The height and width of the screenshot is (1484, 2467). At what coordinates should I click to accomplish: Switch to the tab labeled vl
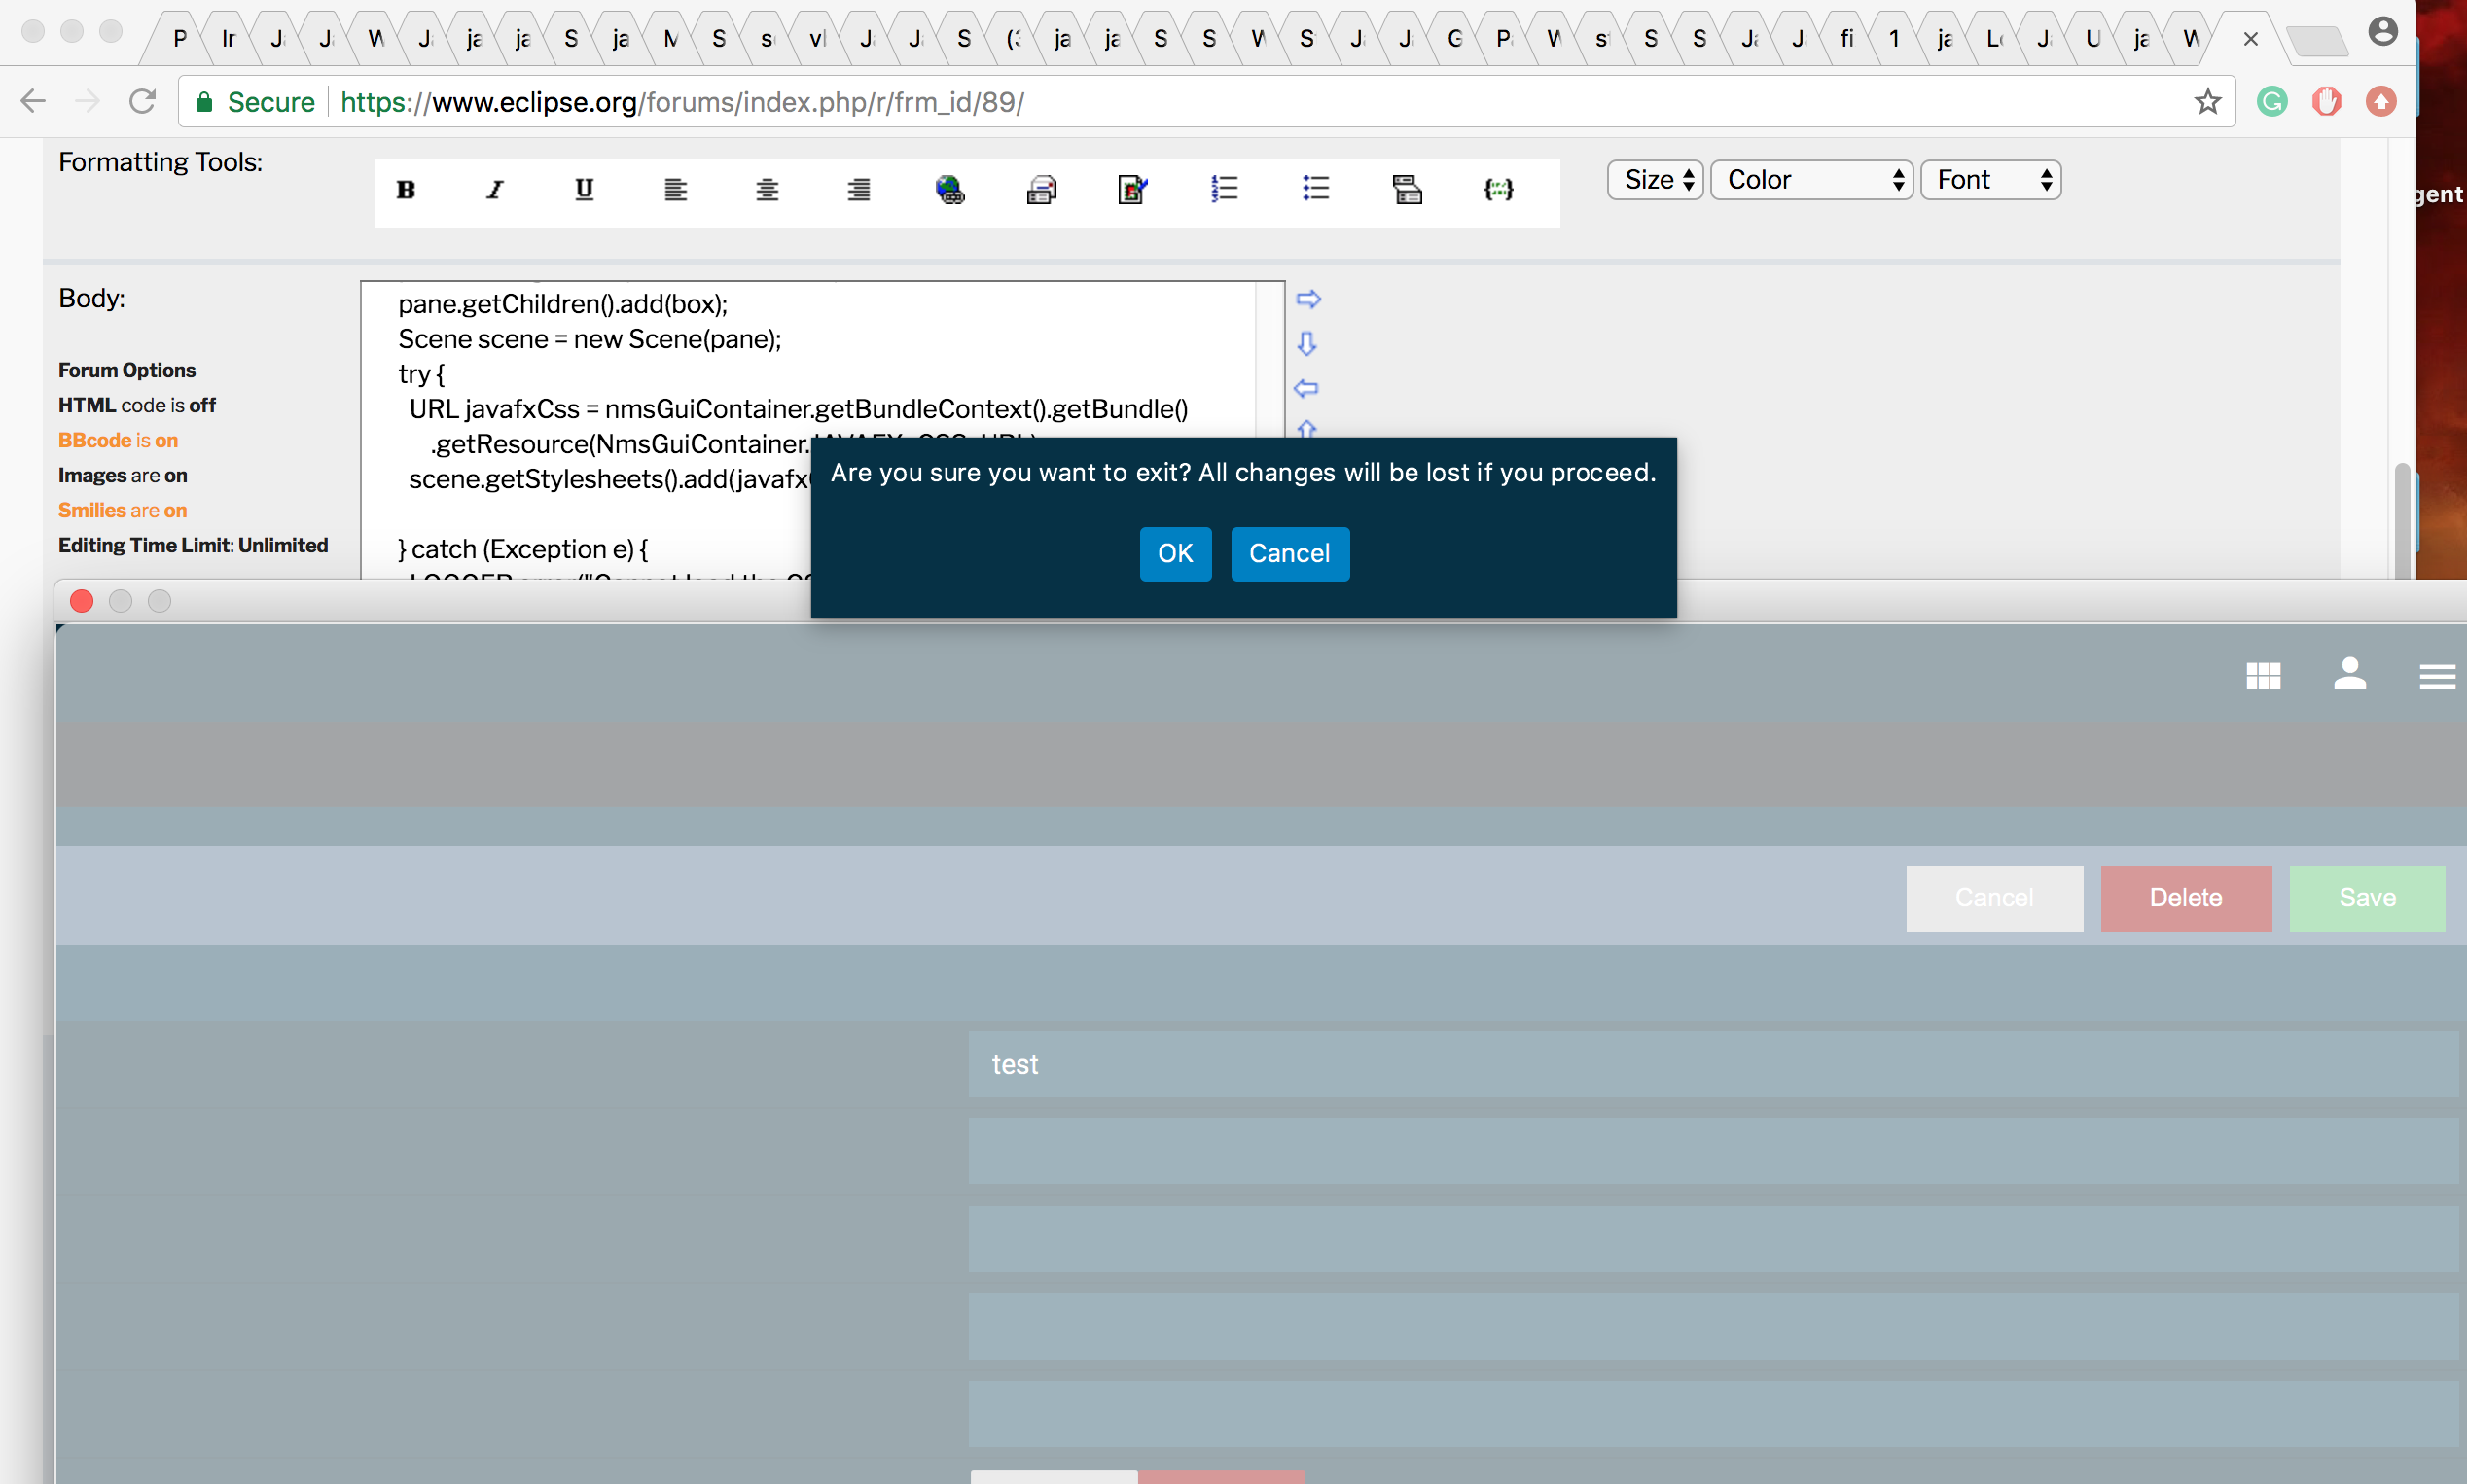click(817, 39)
